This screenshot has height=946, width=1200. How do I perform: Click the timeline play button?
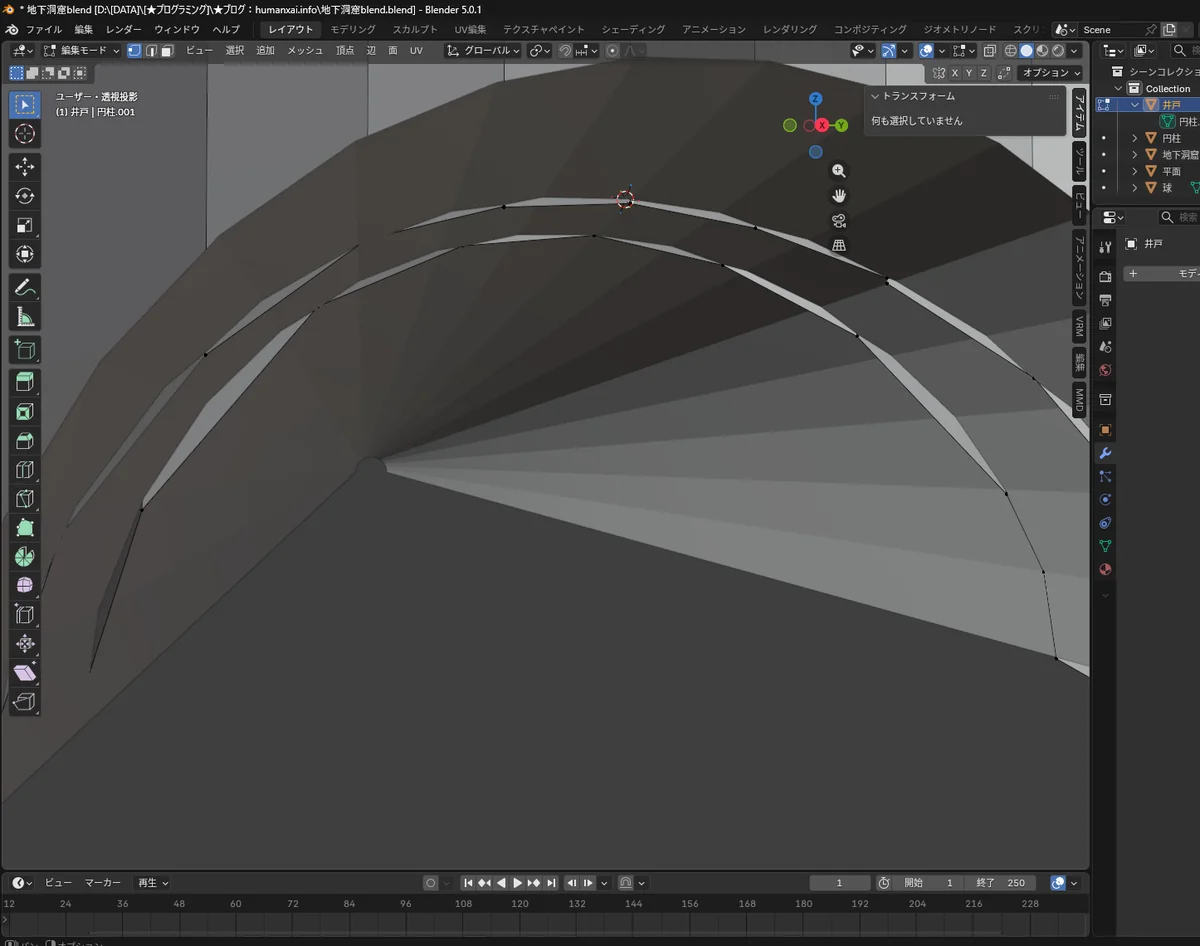517,883
